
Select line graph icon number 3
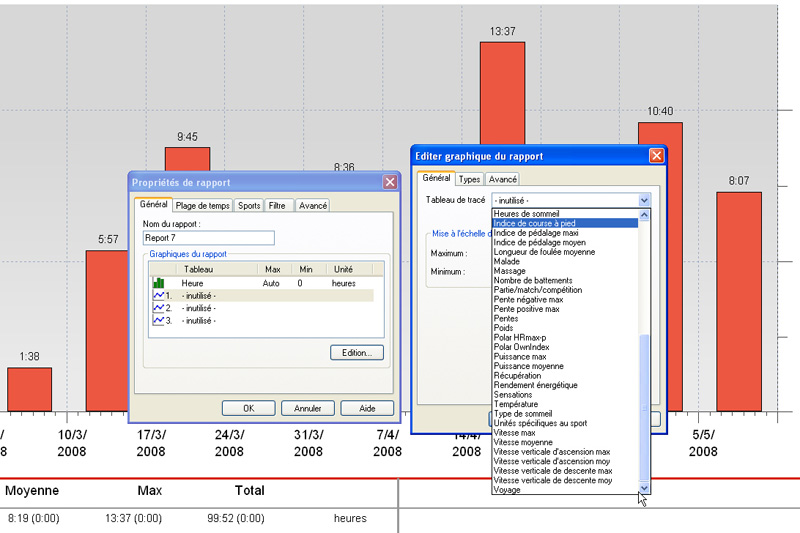158,320
